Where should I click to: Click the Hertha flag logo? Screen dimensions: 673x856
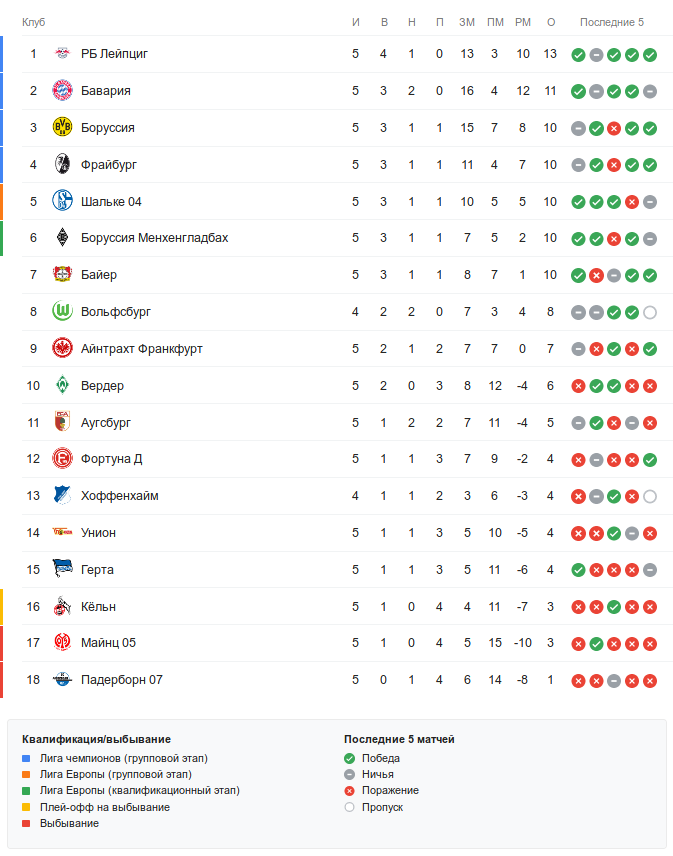click(x=62, y=569)
